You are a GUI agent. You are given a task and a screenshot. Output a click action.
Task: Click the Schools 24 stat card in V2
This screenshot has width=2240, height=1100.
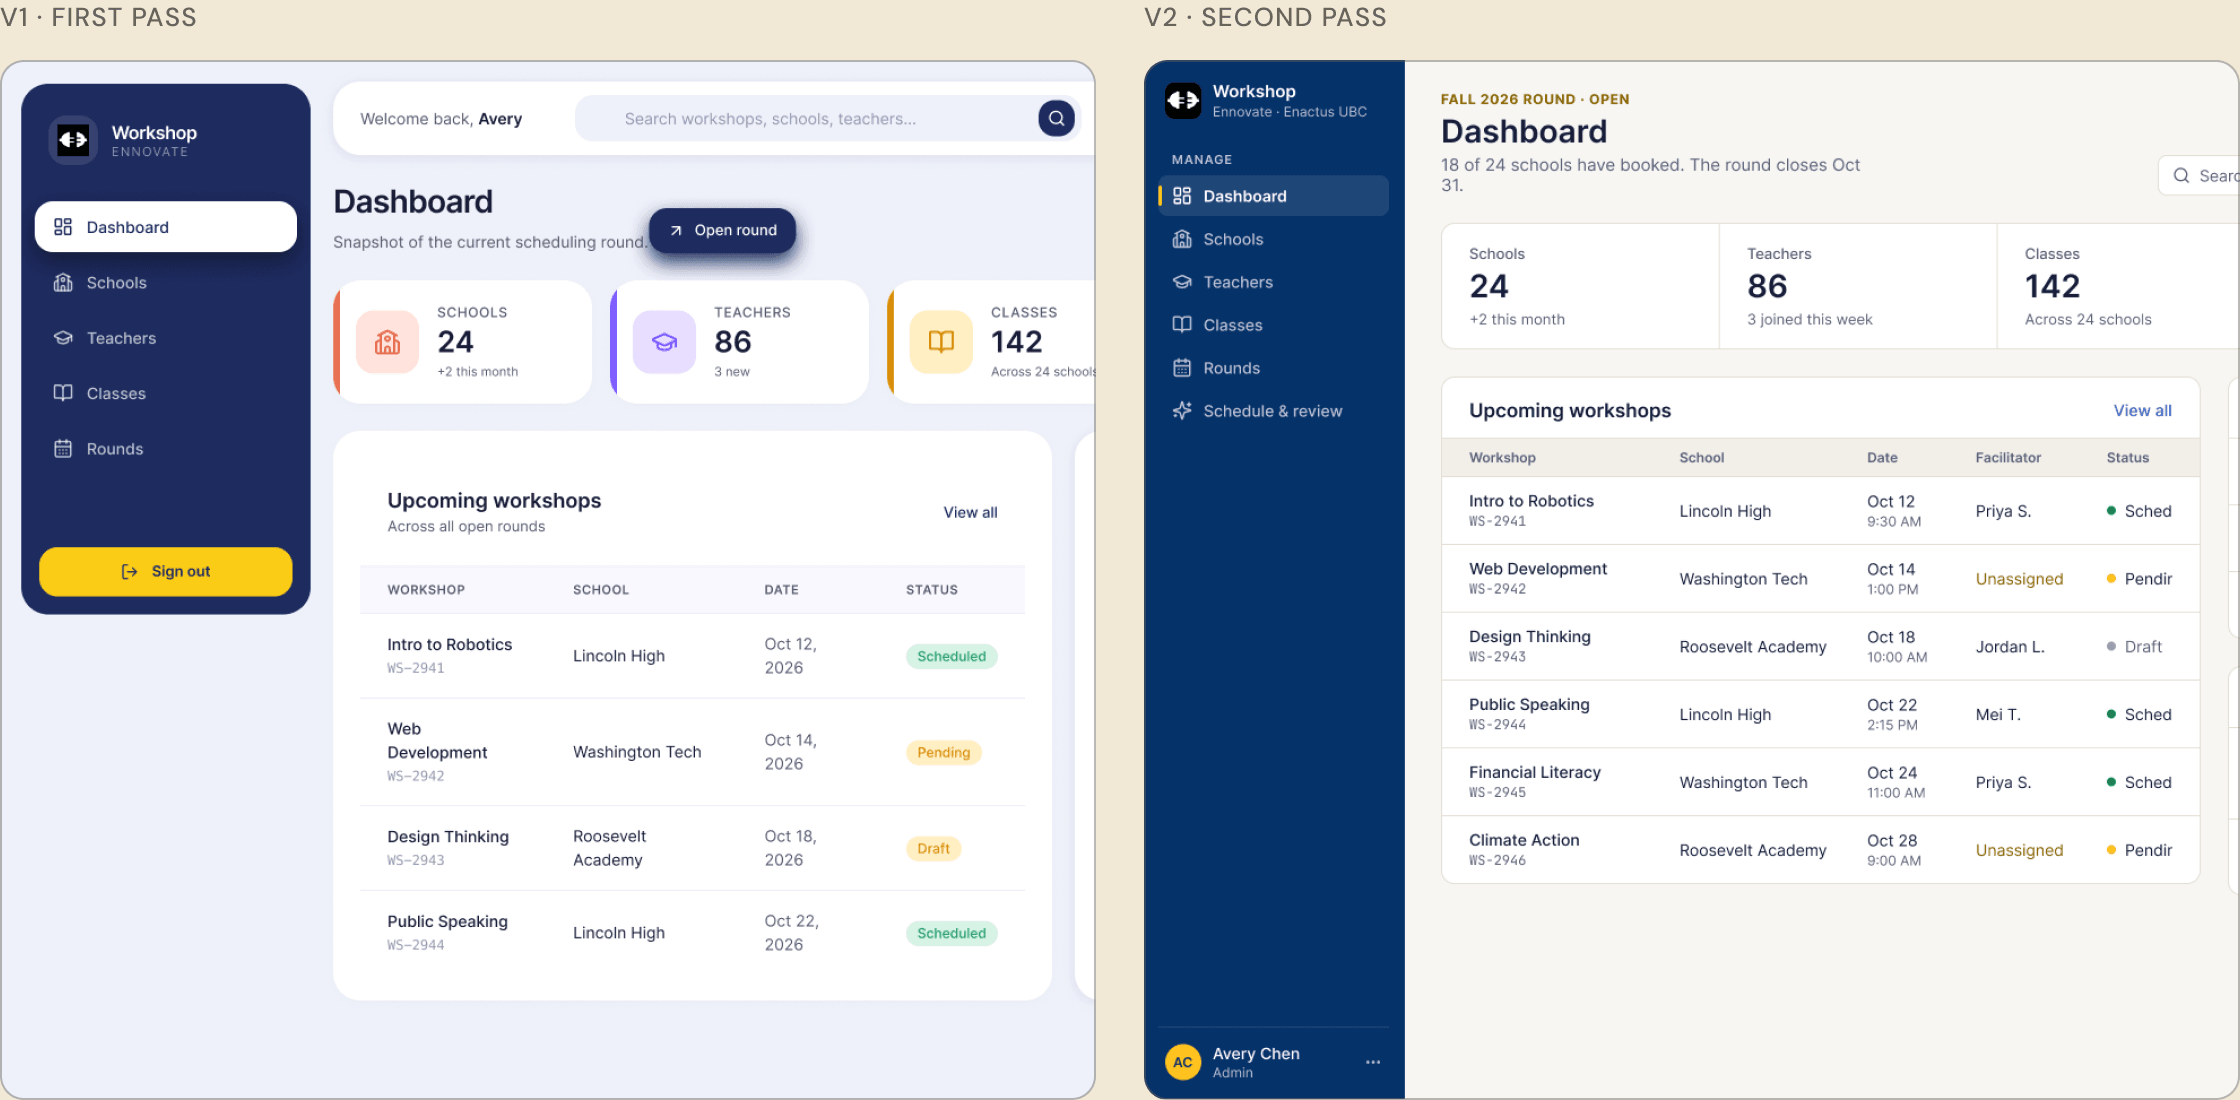pyautogui.click(x=1580, y=286)
